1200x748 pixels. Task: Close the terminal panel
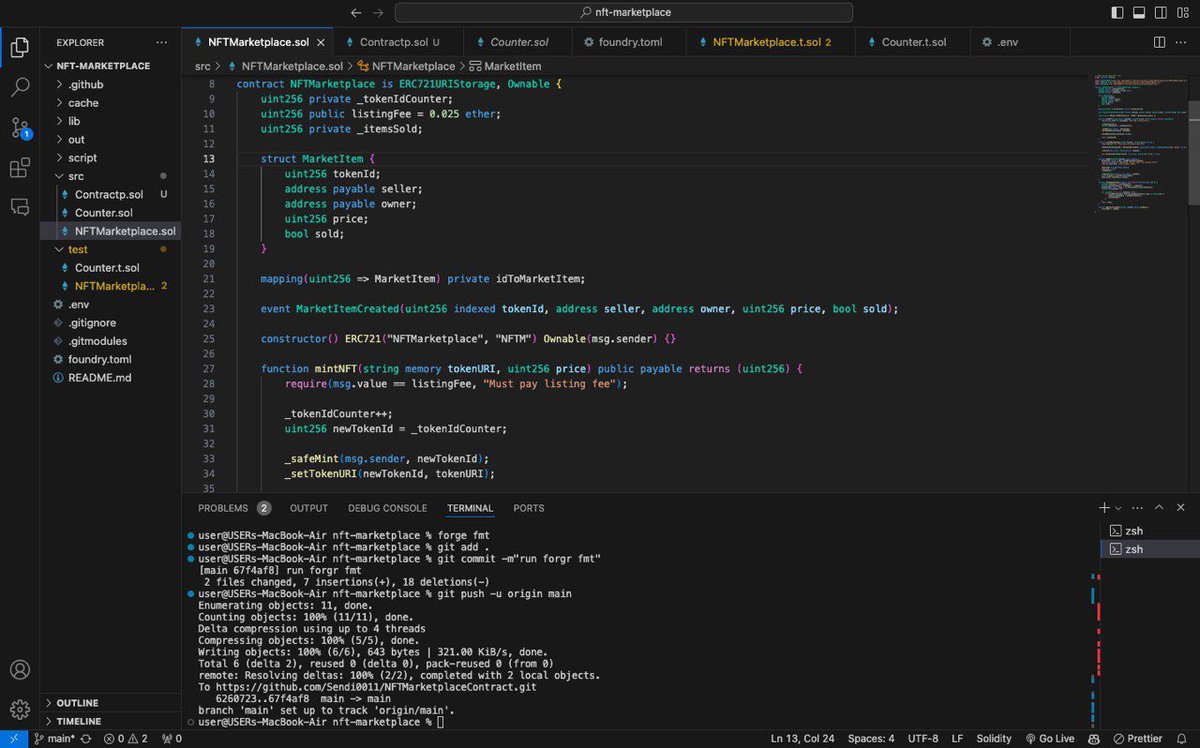click(x=1182, y=508)
